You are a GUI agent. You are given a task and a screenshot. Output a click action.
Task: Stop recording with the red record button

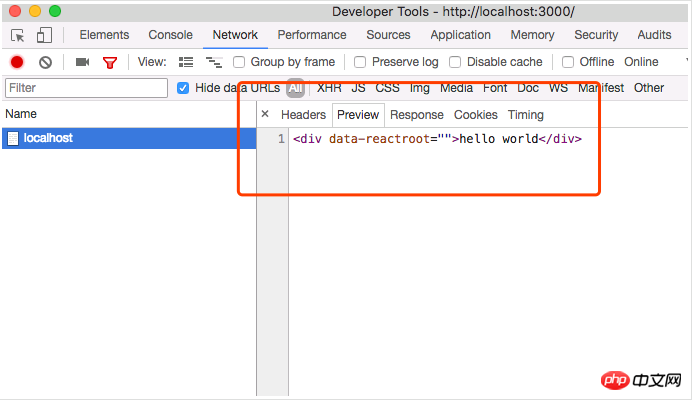[x=17, y=62]
